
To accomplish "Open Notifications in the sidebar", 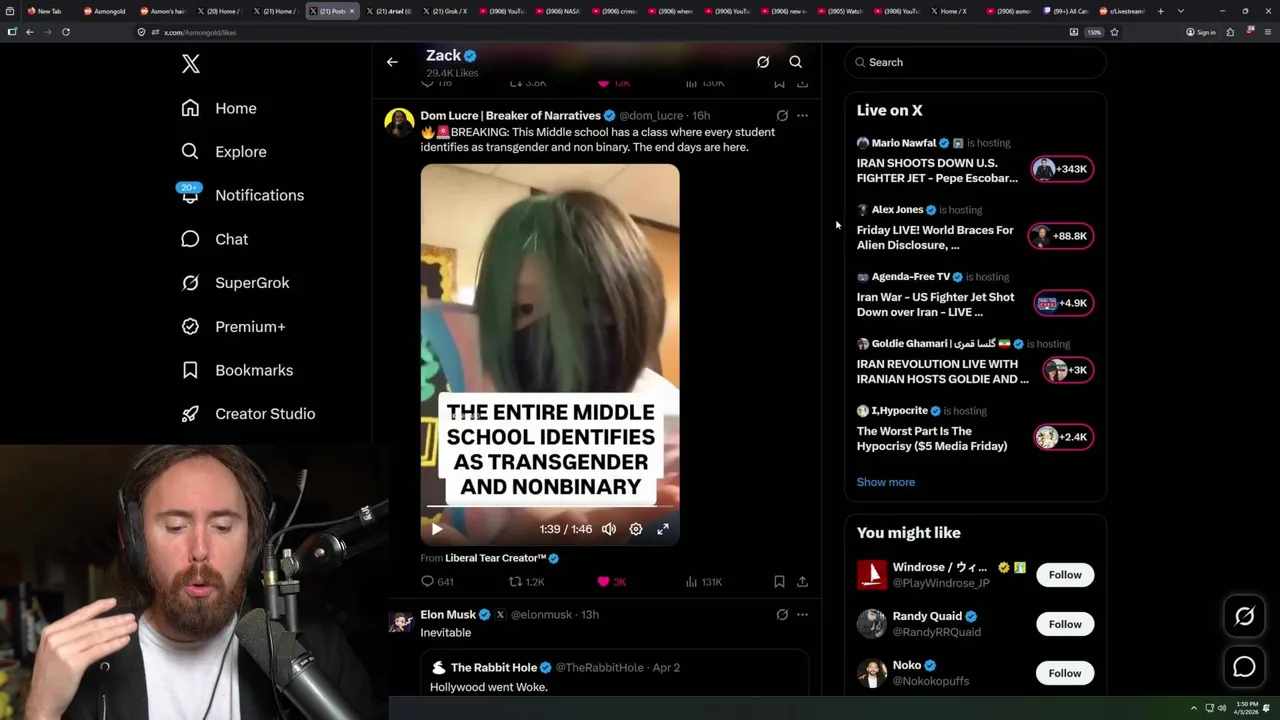I will (x=242, y=195).
